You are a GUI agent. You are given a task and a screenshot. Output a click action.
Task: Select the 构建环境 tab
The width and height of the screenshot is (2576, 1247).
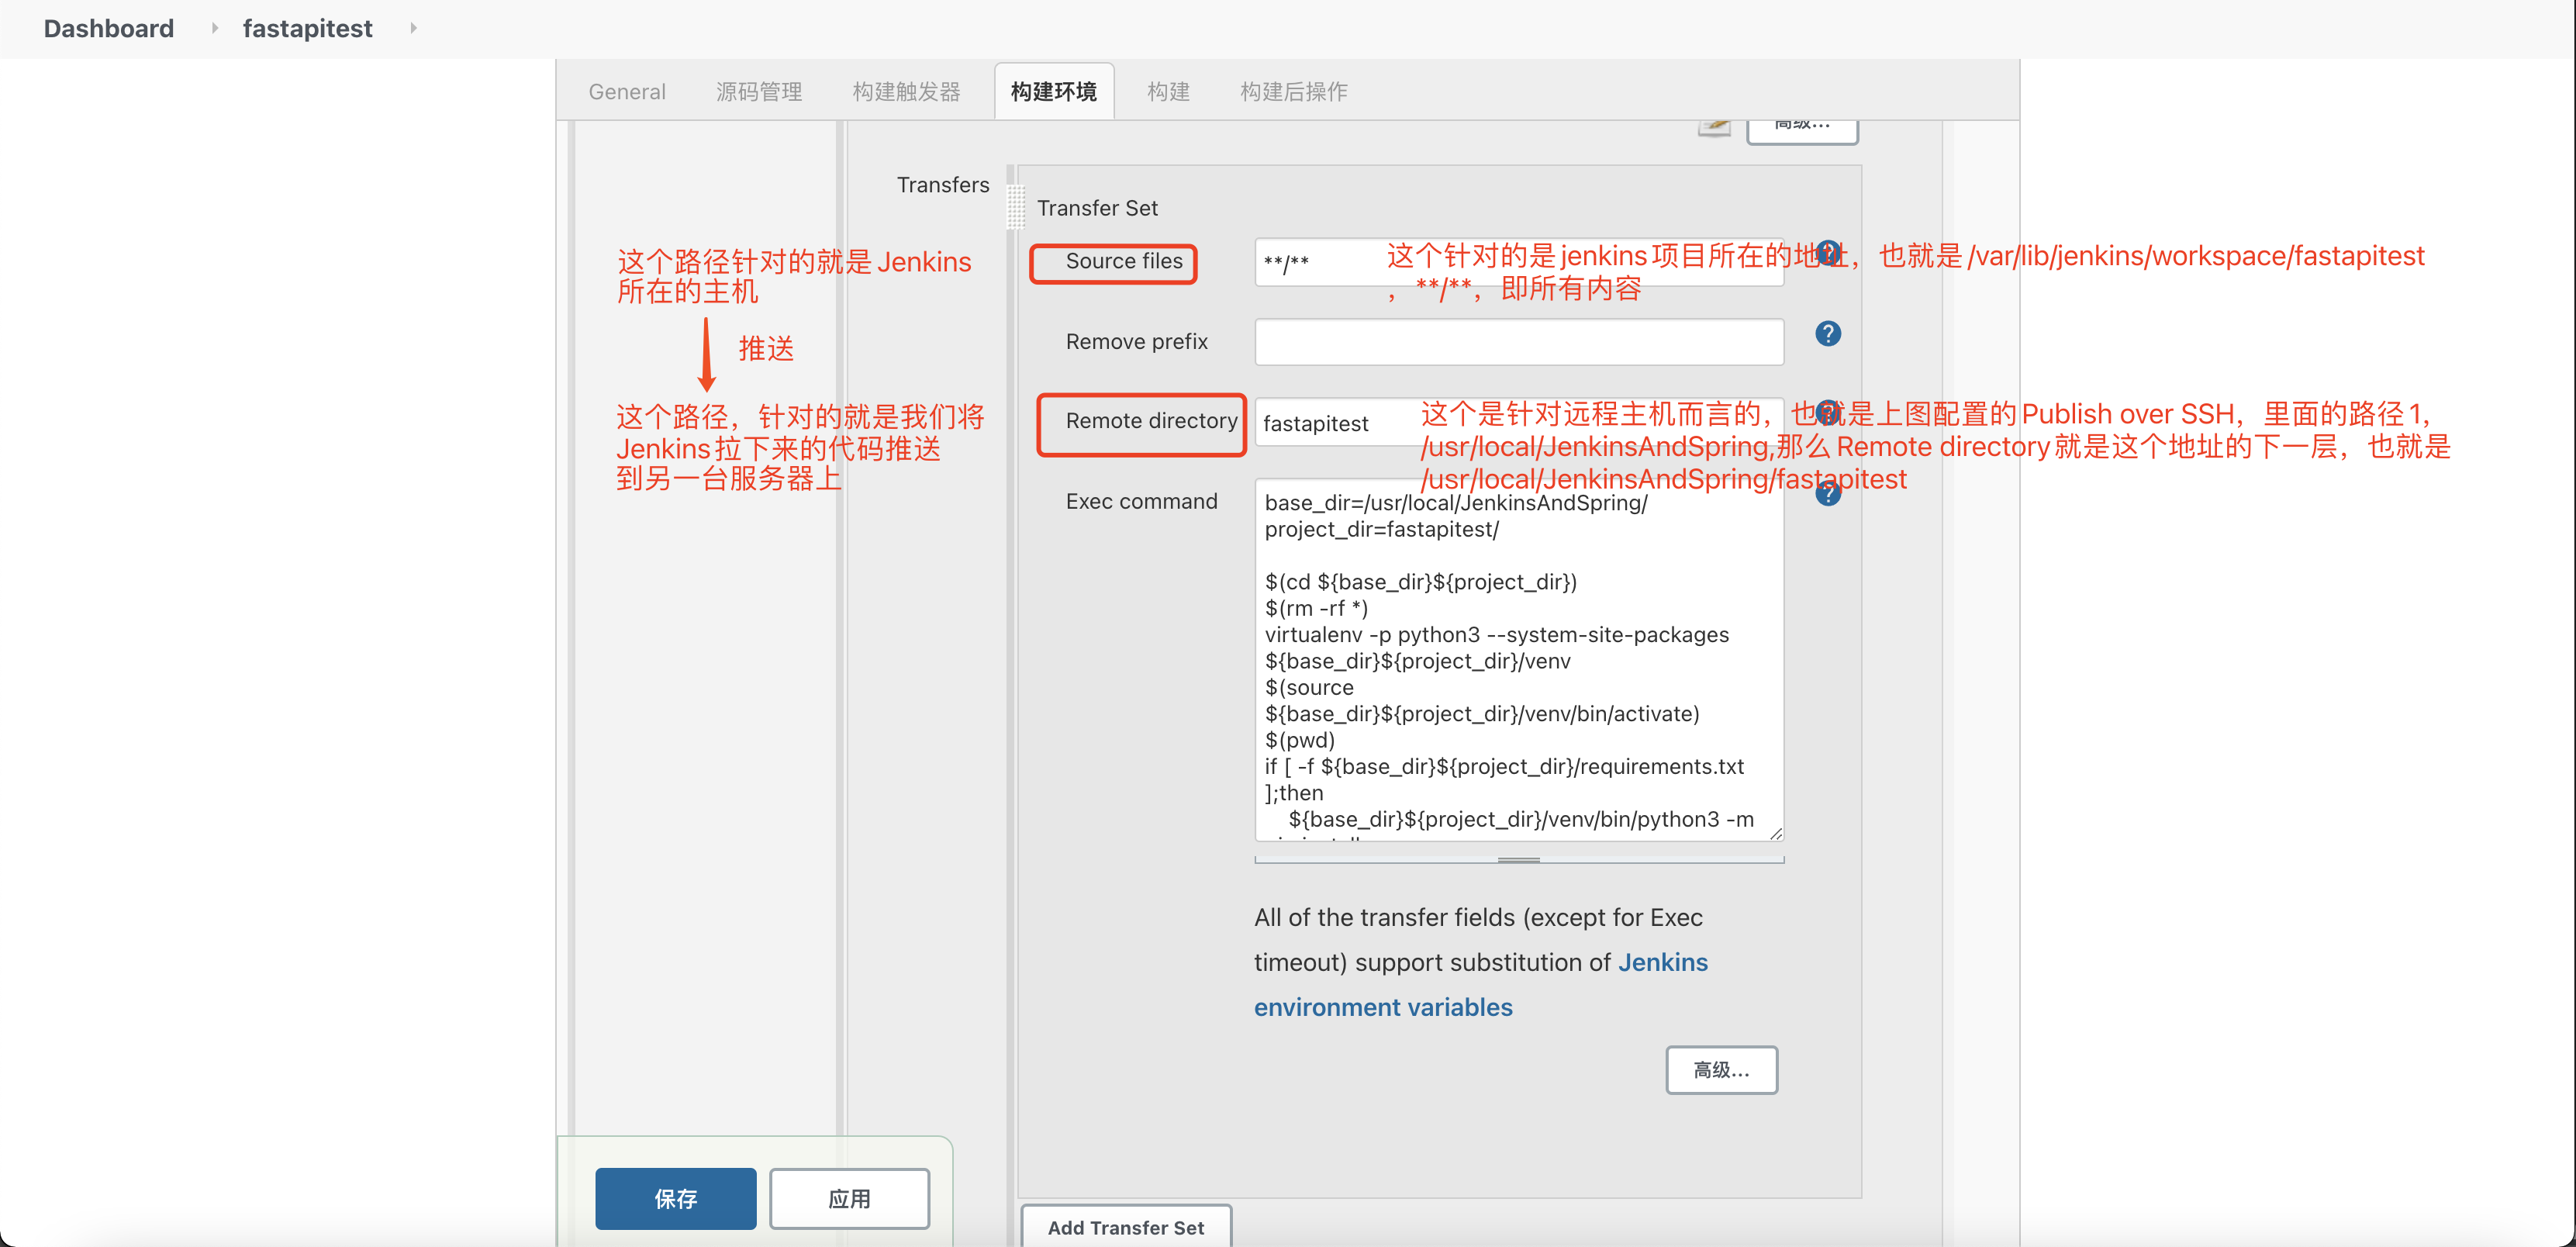click(x=1054, y=92)
